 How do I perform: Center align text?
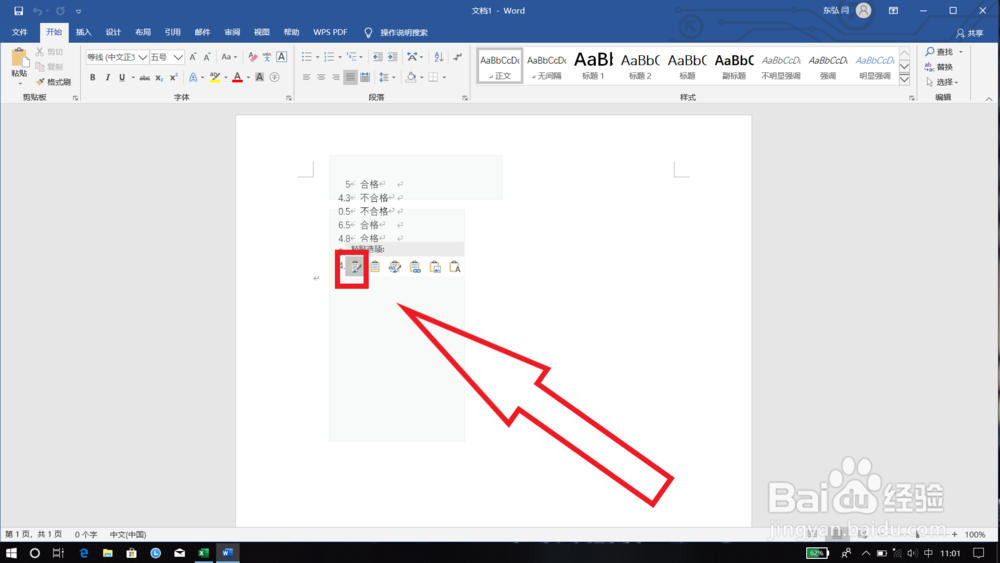tap(321, 78)
